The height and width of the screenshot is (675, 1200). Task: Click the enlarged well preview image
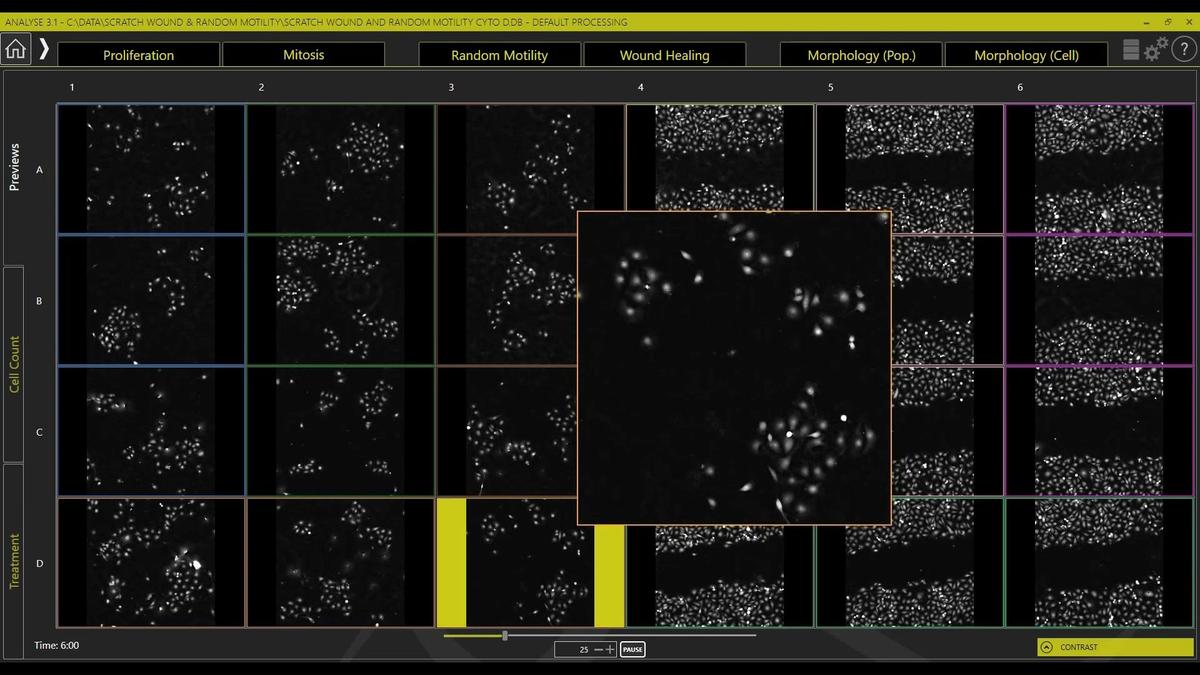pyautogui.click(x=733, y=366)
